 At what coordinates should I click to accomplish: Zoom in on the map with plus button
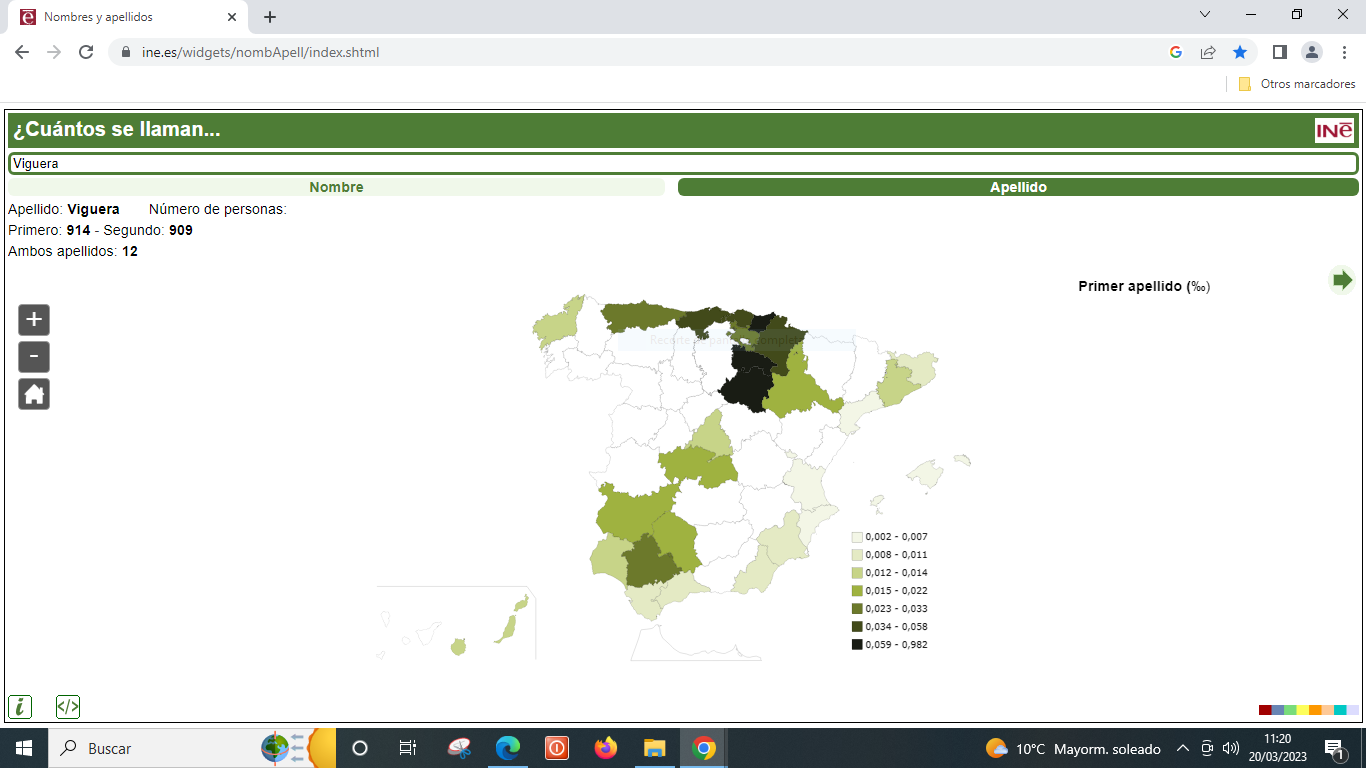[x=34, y=320]
